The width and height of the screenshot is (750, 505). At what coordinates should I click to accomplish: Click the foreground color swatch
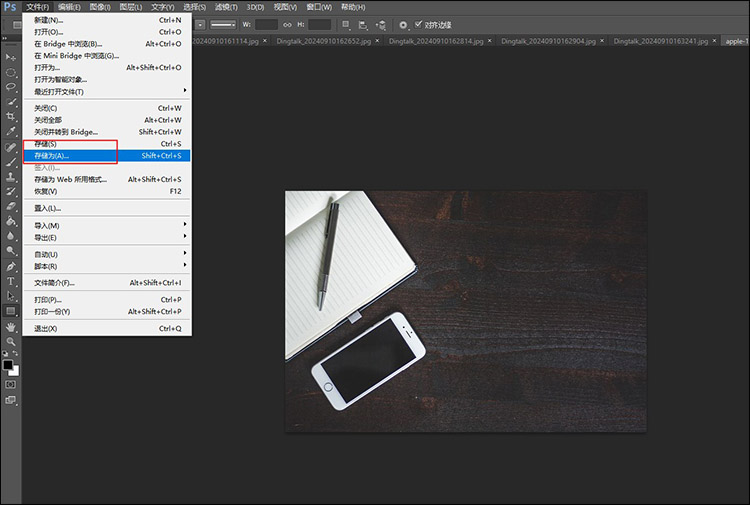click(8, 365)
